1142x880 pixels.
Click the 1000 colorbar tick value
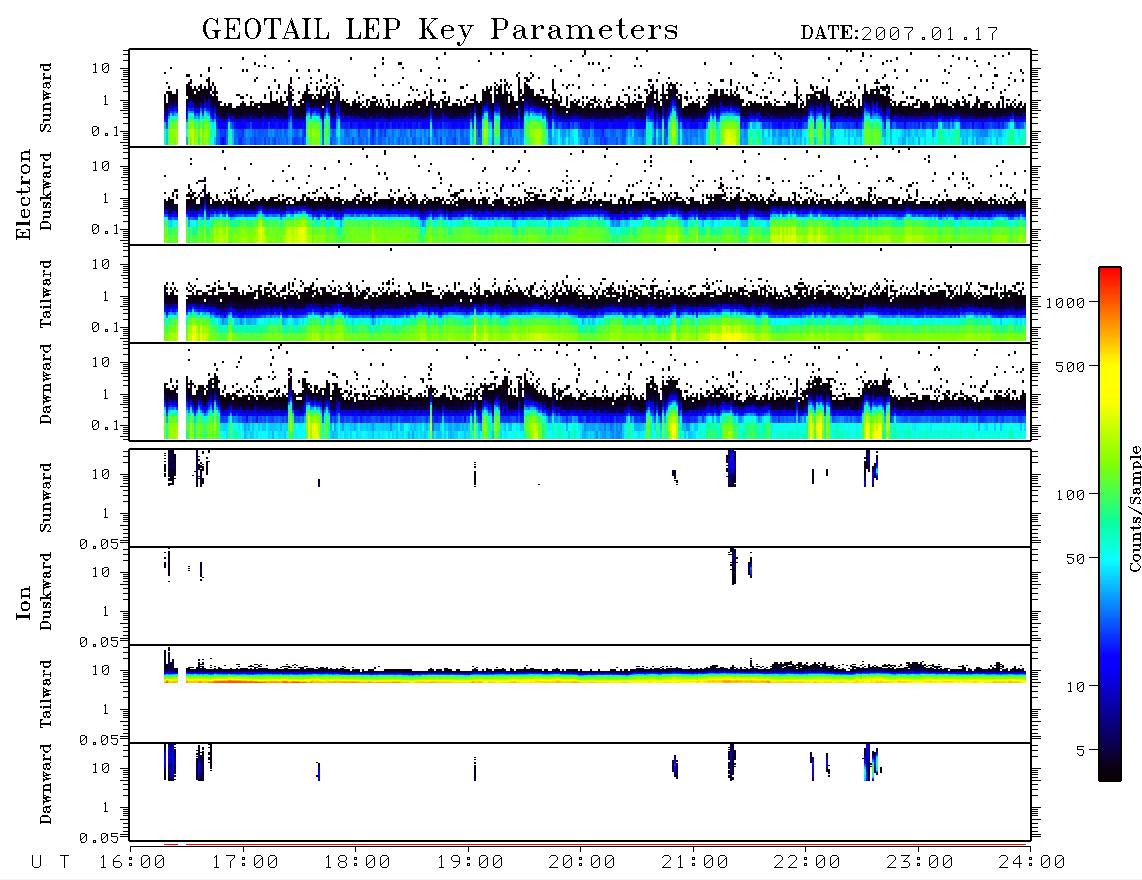1066,303
